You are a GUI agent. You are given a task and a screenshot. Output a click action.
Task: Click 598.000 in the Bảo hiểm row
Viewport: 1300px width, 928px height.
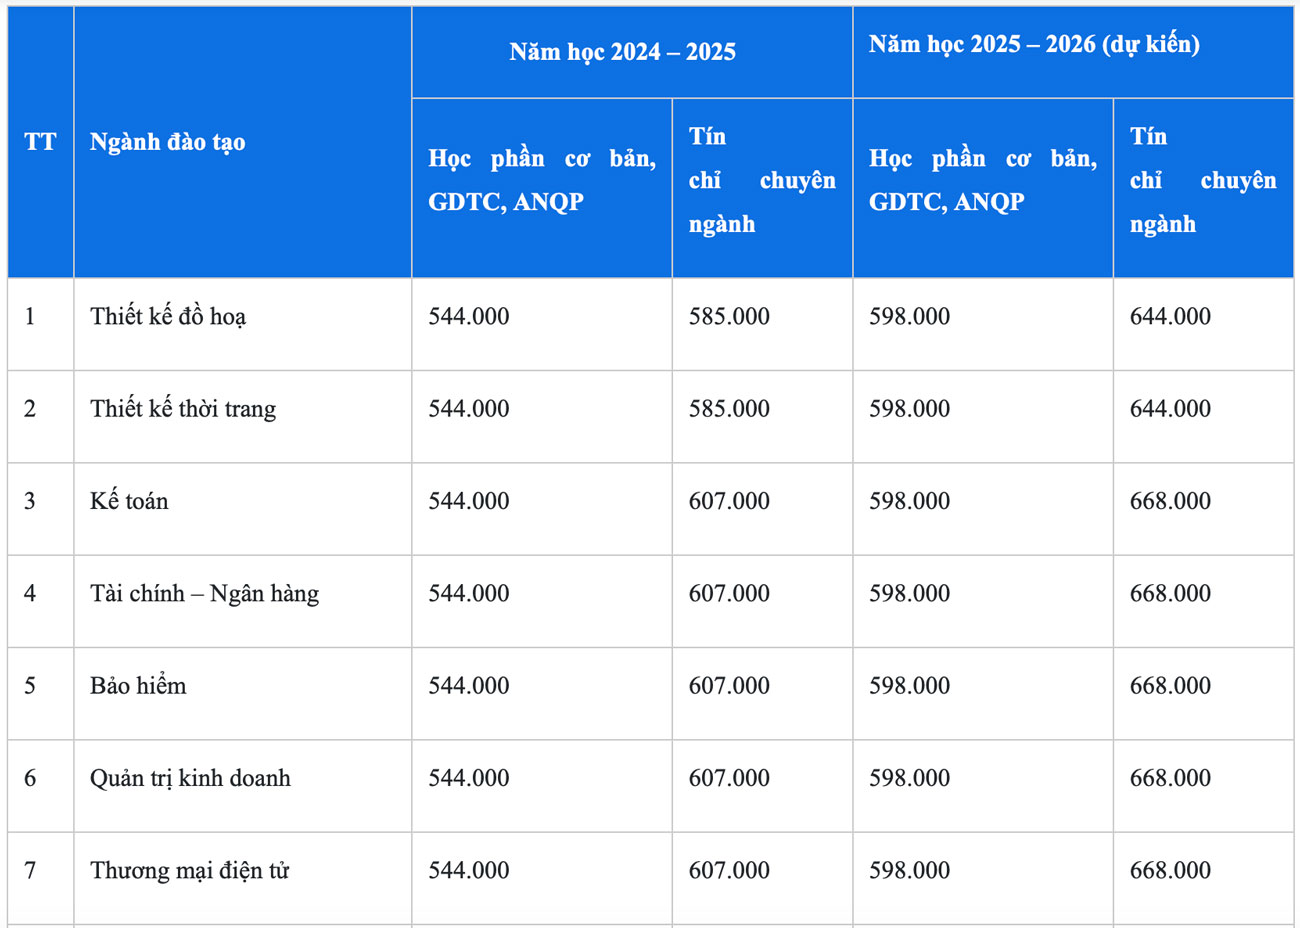click(910, 686)
